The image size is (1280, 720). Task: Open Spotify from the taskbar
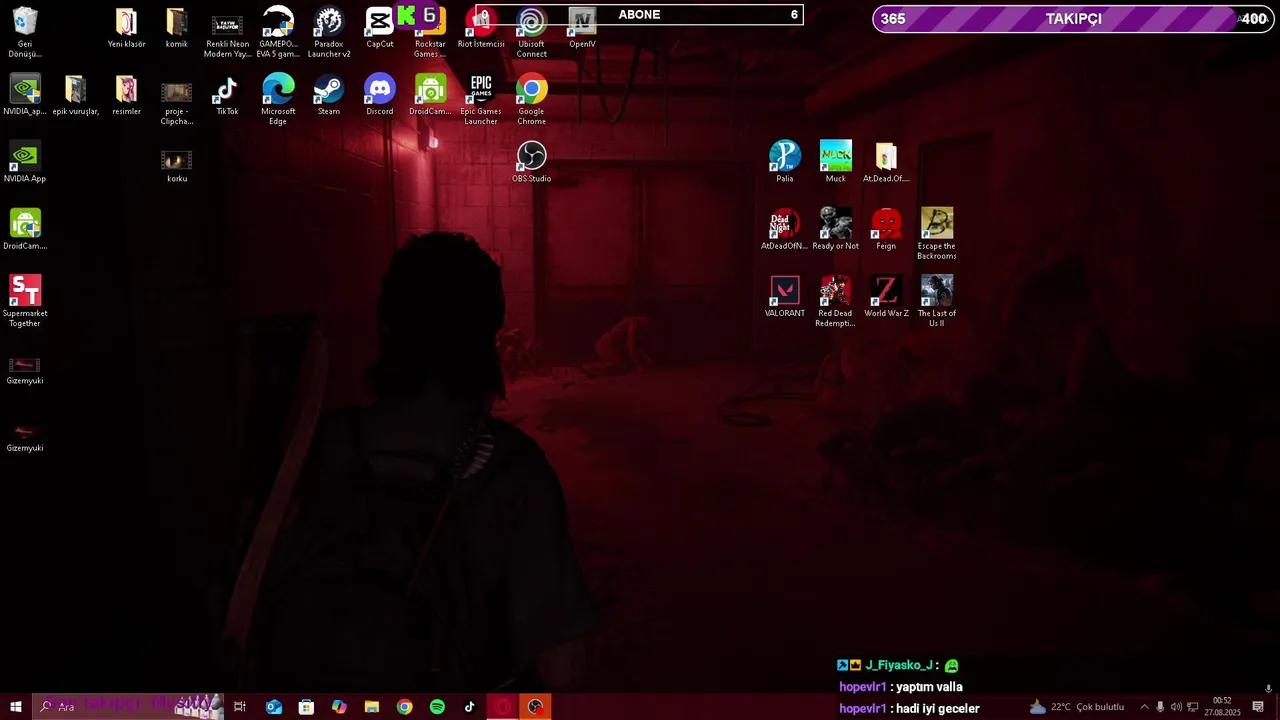(437, 707)
